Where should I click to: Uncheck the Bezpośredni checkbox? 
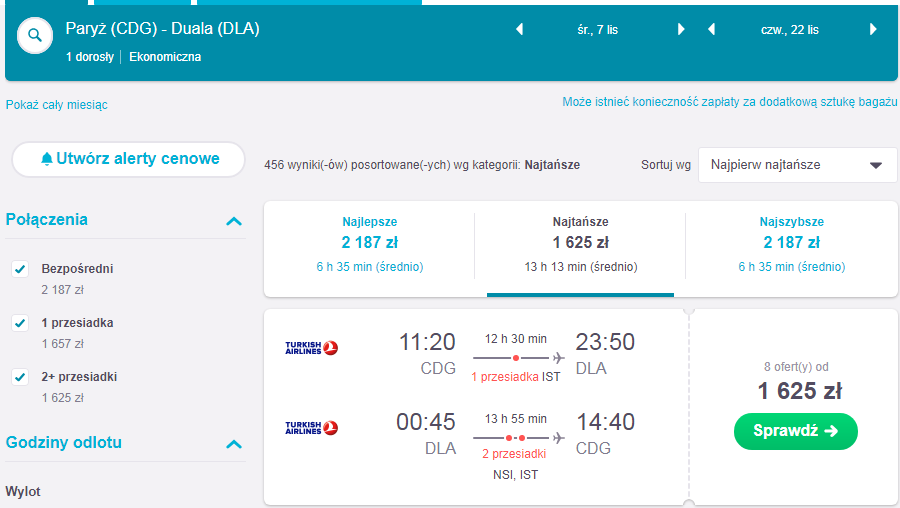[x=20, y=269]
